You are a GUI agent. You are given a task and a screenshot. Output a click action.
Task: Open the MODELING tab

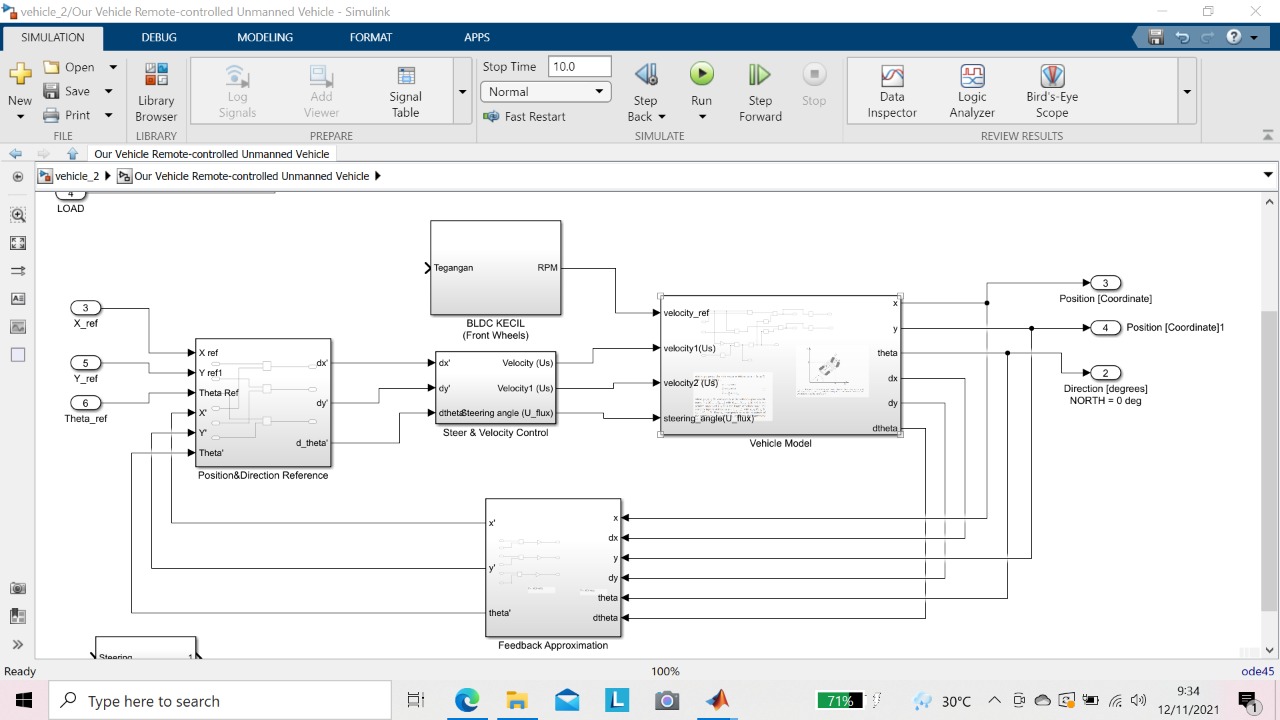(265, 37)
